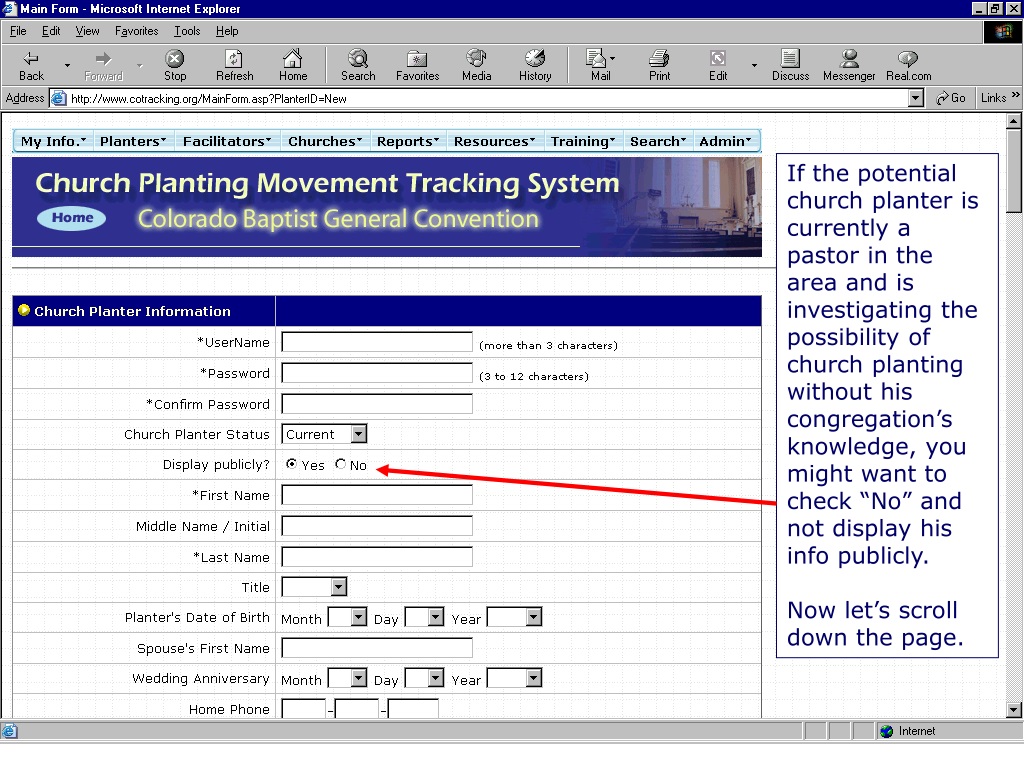Open the browser Home icon
Viewport: 1024px width, 768px height.
(x=293, y=58)
